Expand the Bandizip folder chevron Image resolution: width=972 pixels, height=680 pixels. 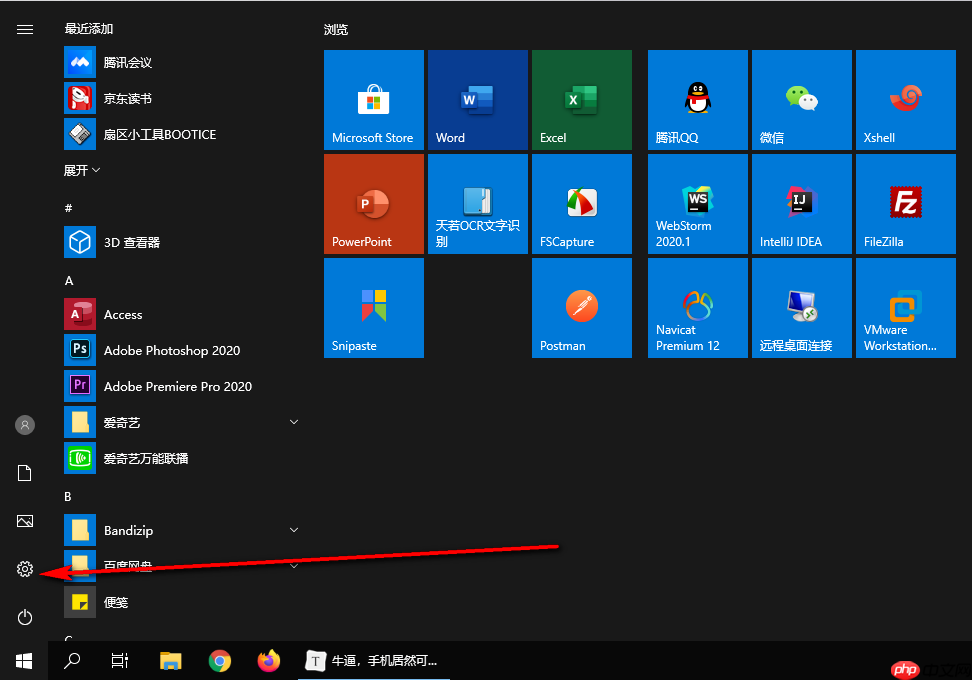[x=294, y=530]
